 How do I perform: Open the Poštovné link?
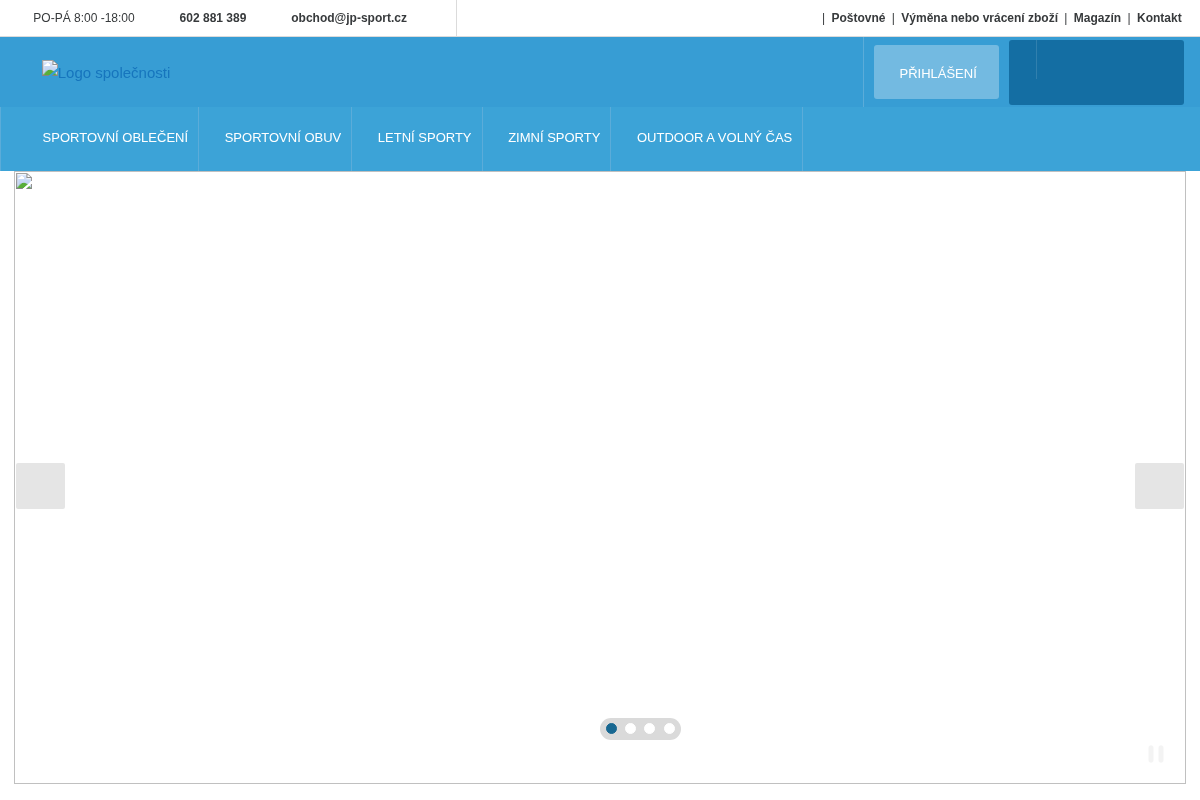858,18
